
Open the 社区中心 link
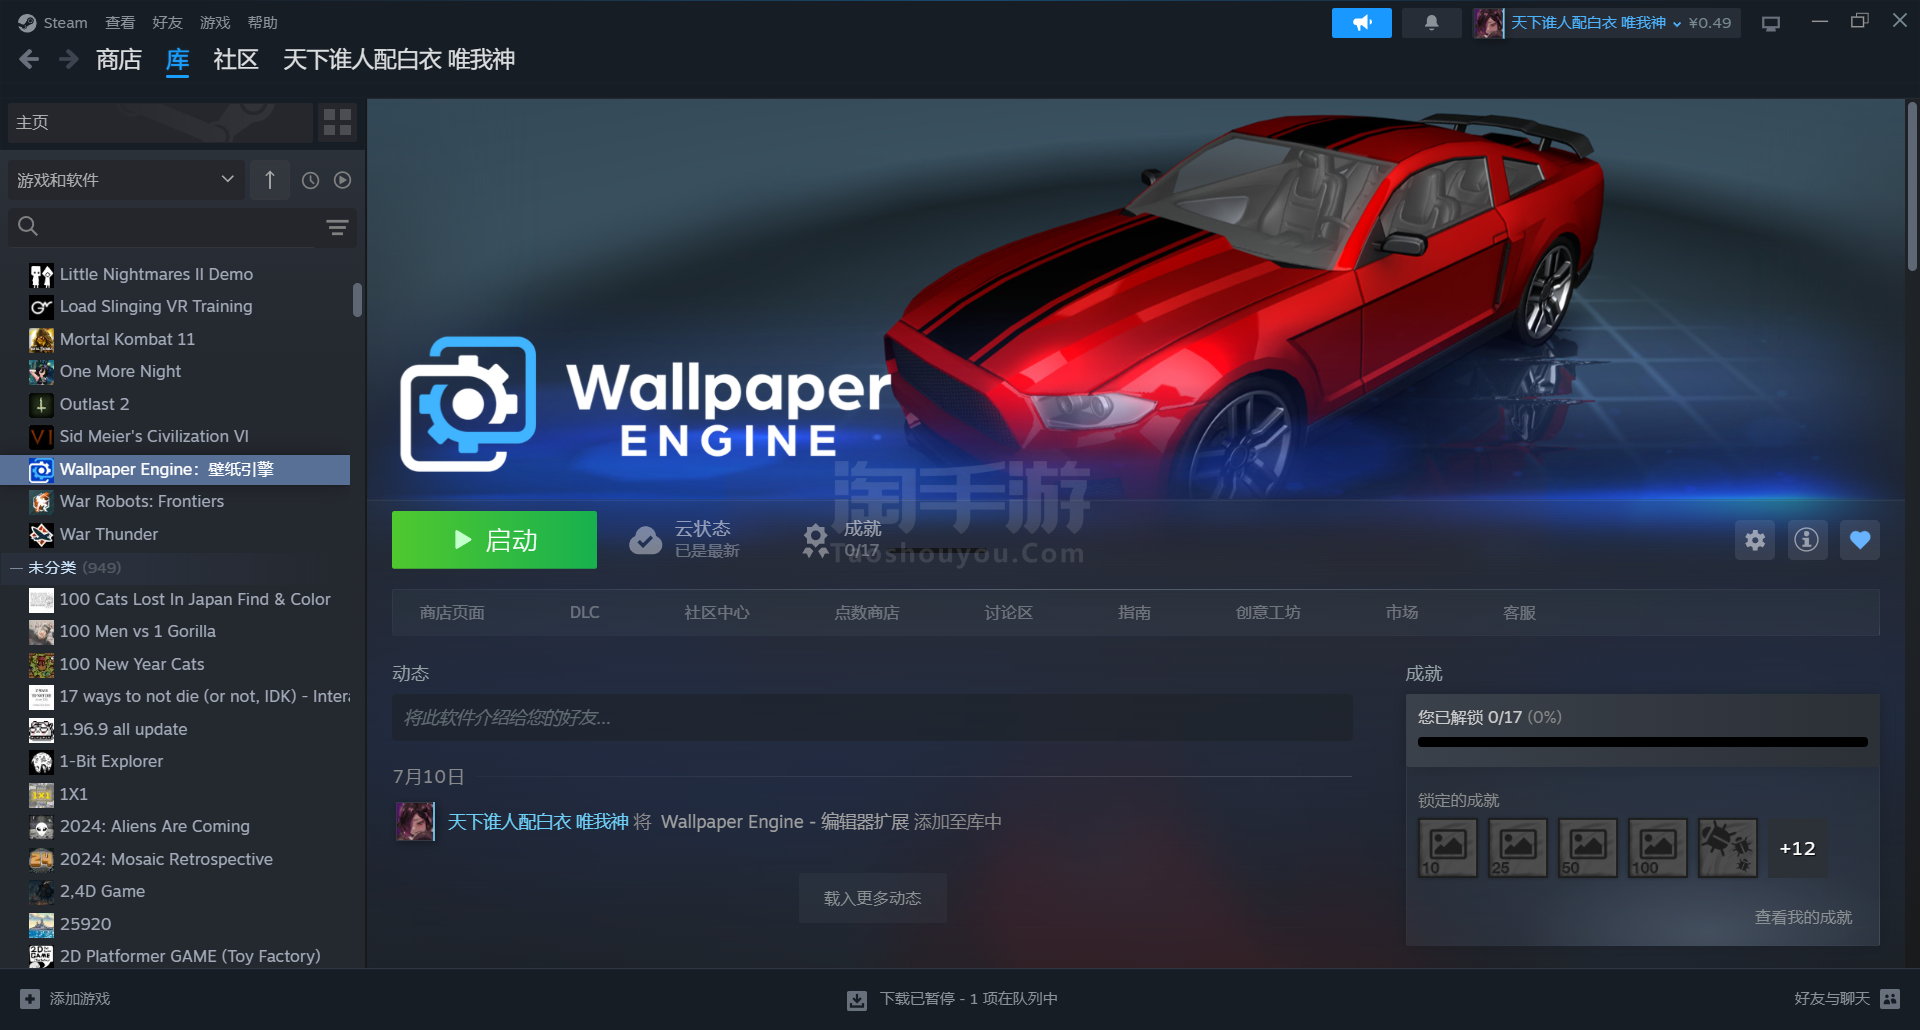[x=717, y=612]
